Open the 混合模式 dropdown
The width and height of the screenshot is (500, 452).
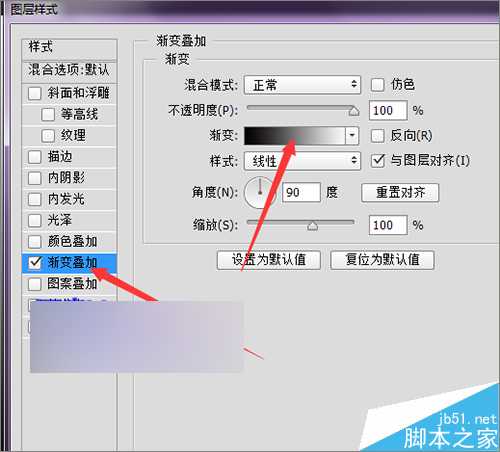tap(302, 85)
